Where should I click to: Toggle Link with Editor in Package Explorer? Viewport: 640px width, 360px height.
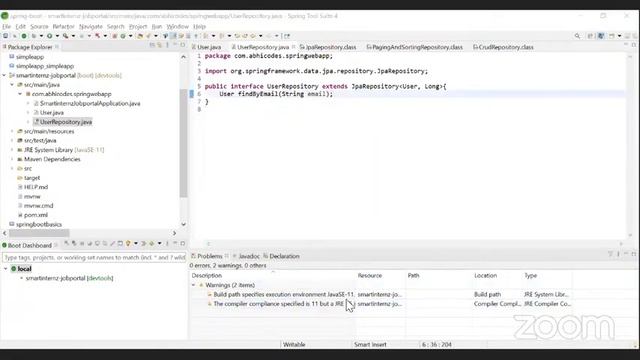click(x=160, y=46)
